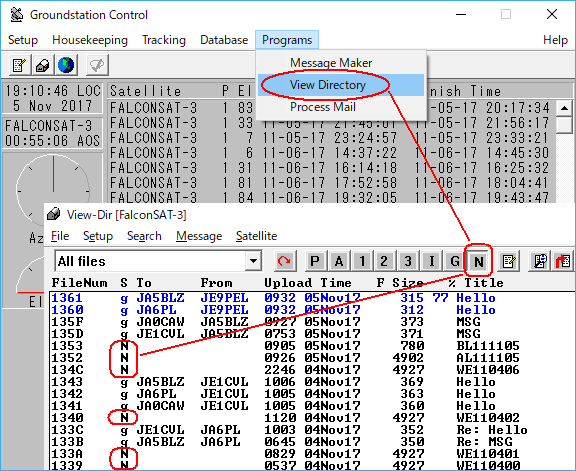Viewport: 576px width, 471px height.
Task: Click the FALCONSAT-3 pass starting 14:37:22
Action: (x=331, y=153)
